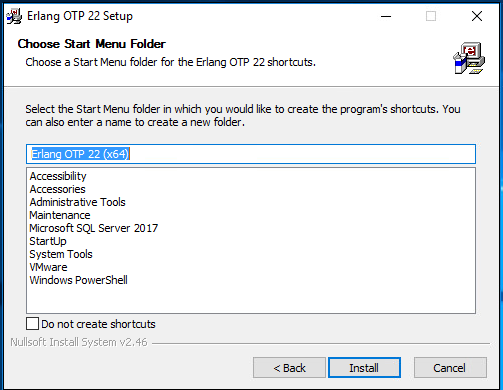Viewport: 503px width, 390px height.
Task: Click the disabled maximize window button
Action: [431, 16]
